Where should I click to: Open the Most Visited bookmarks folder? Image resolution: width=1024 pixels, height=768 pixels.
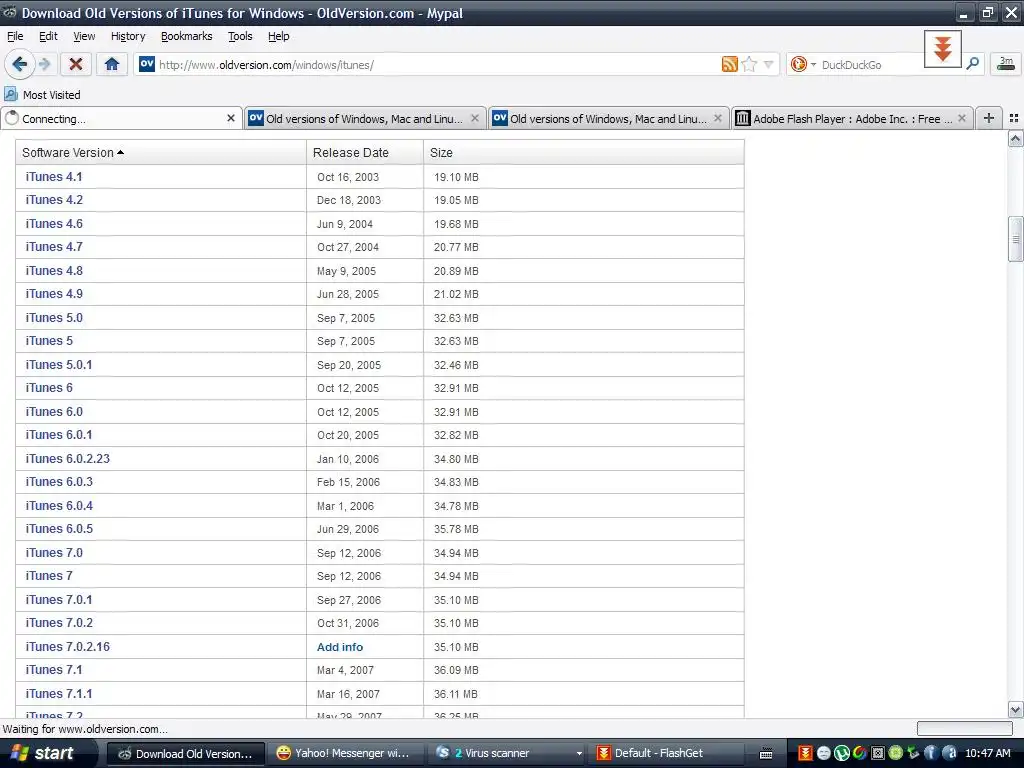coord(42,95)
